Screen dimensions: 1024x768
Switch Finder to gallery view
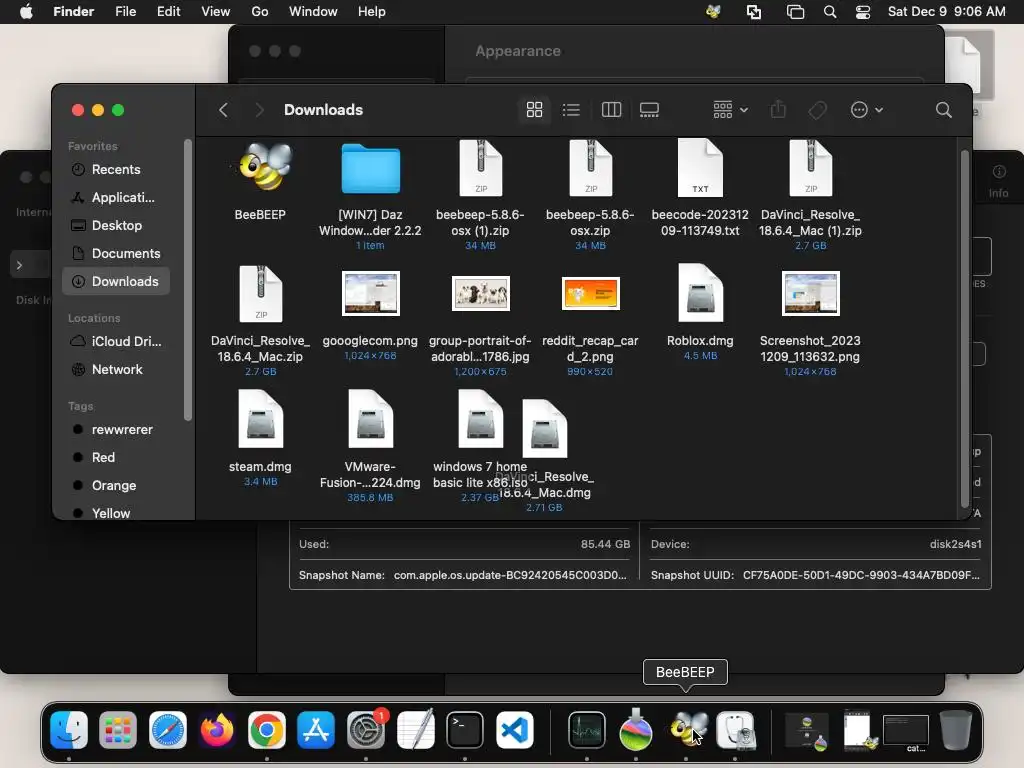pyautogui.click(x=649, y=110)
